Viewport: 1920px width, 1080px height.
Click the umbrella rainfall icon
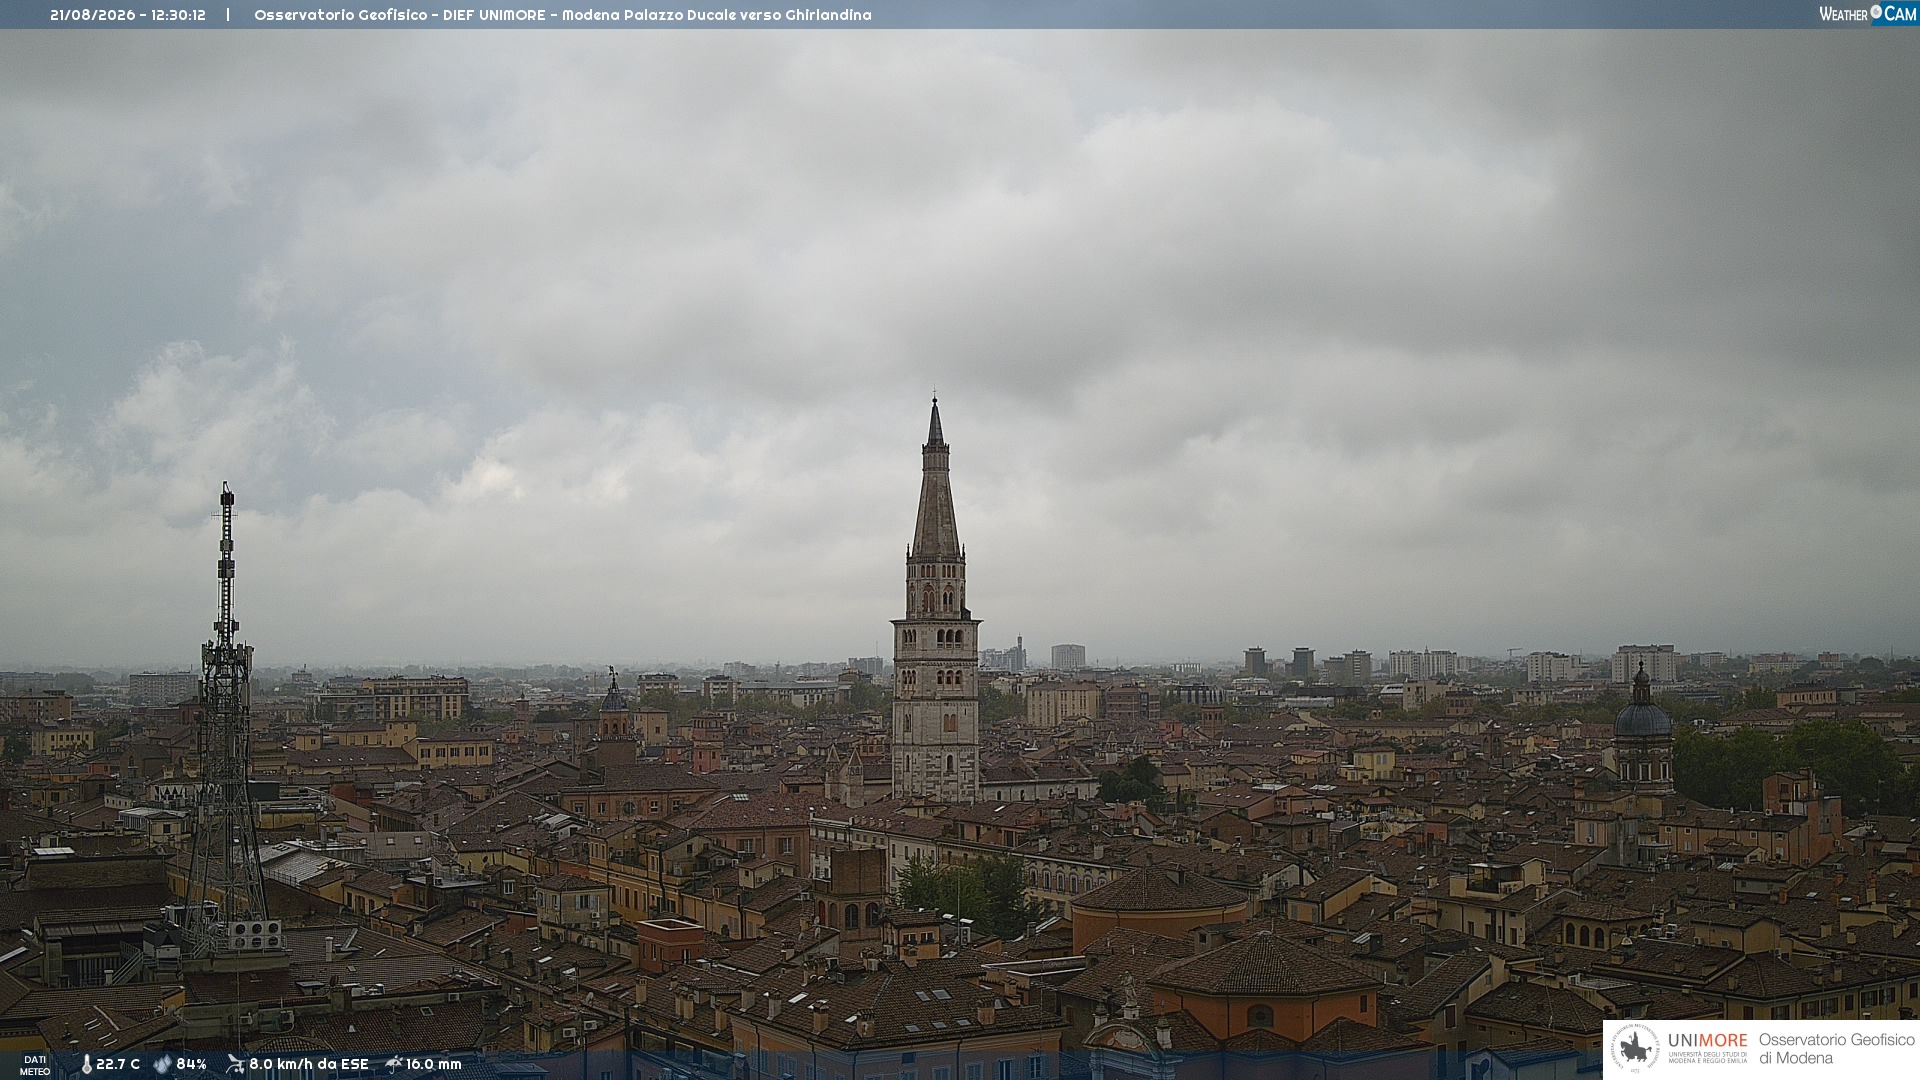(394, 1064)
